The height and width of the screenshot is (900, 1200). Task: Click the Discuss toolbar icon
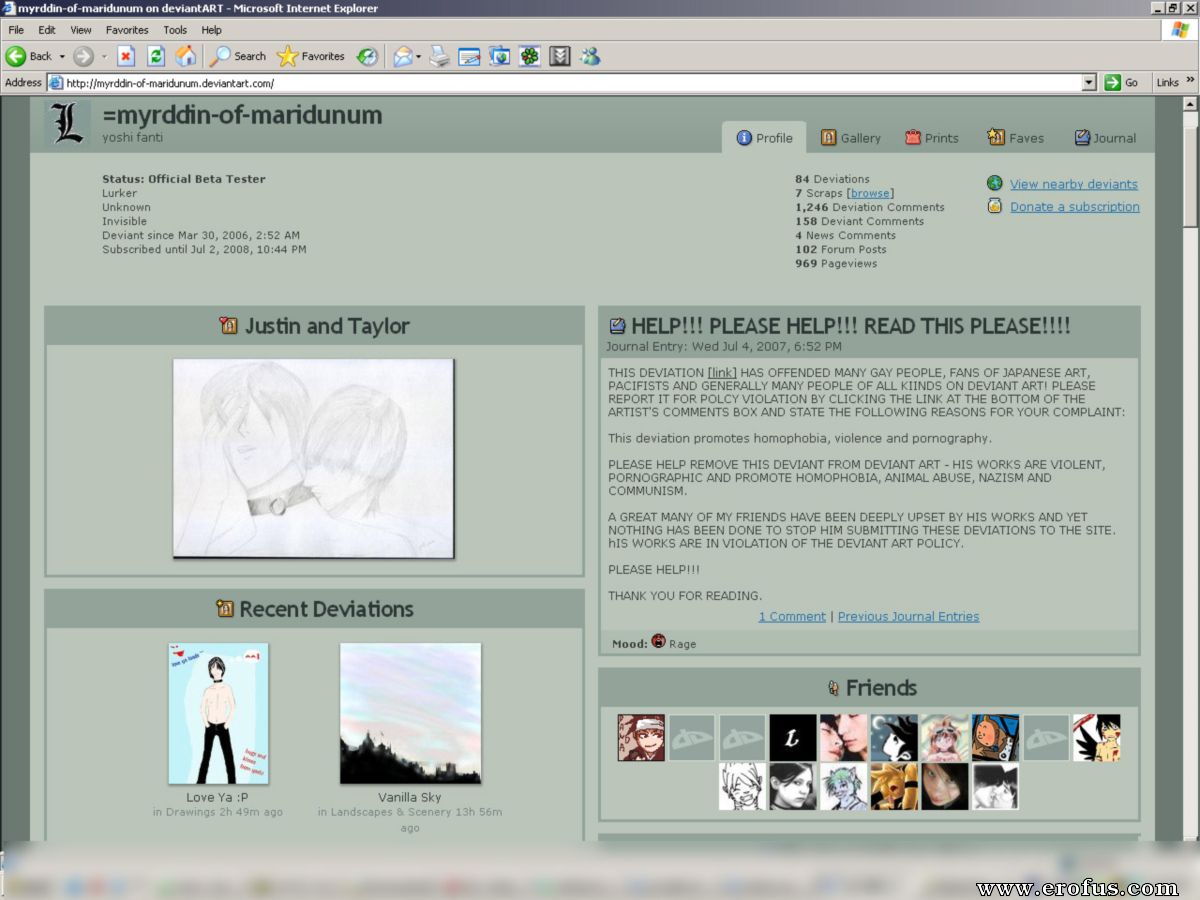[499, 56]
